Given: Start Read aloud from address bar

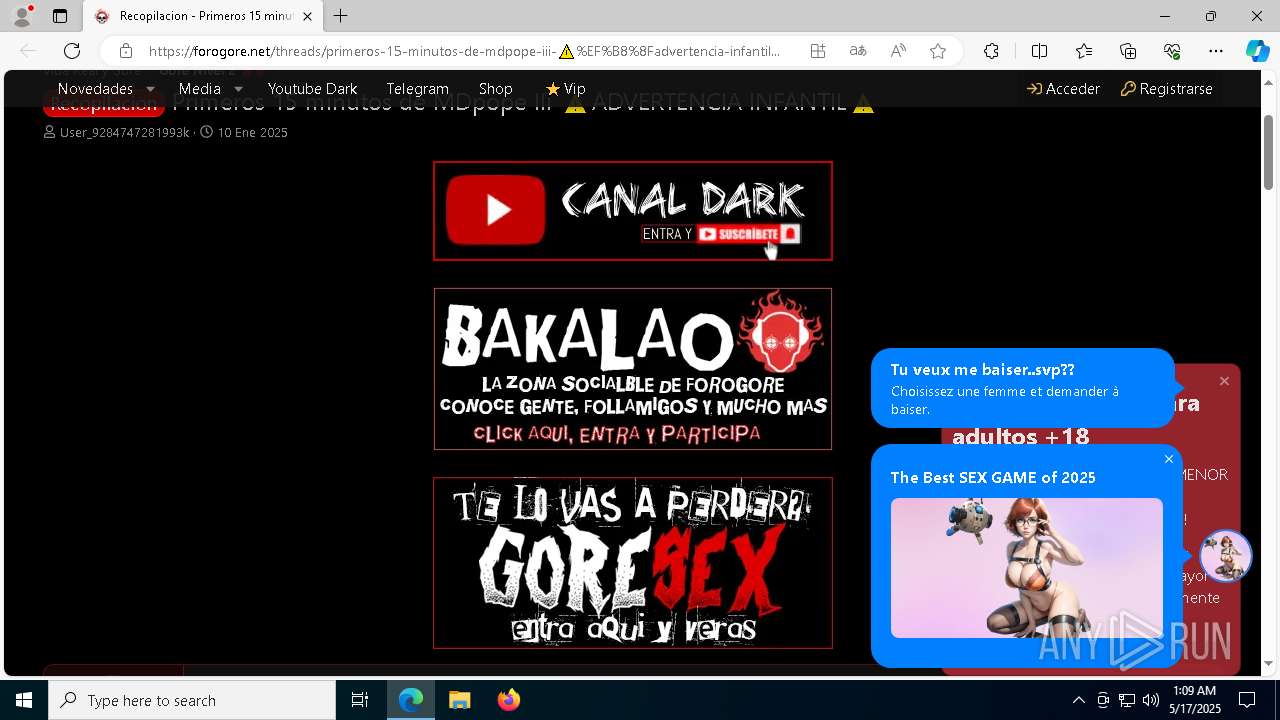Looking at the screenshot, I should [x=898, y=51].
